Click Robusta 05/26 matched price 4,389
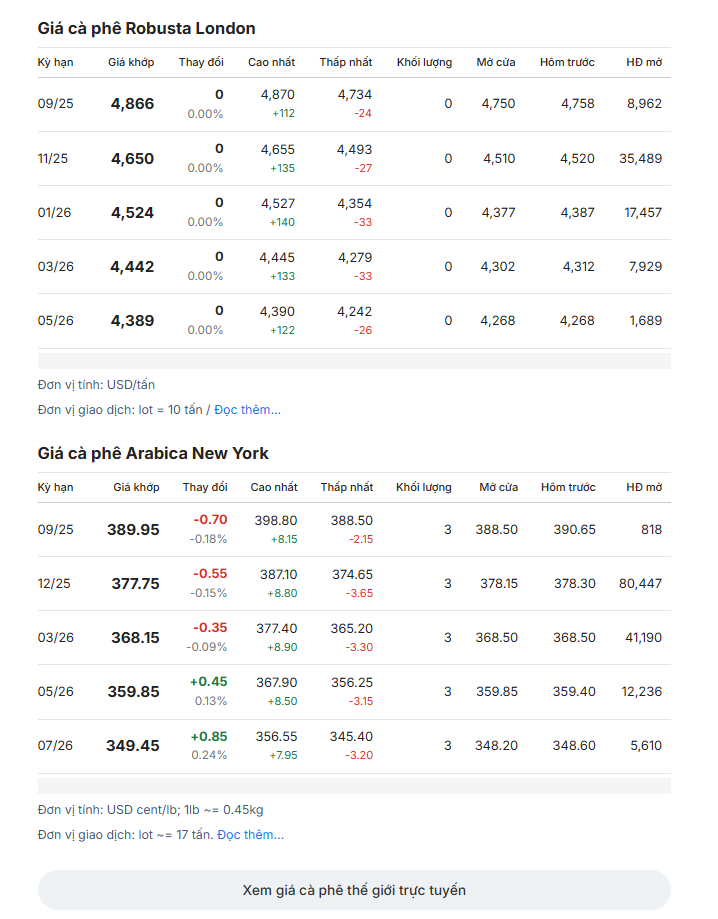Screen dimensions: 718x919 (132, 321)
